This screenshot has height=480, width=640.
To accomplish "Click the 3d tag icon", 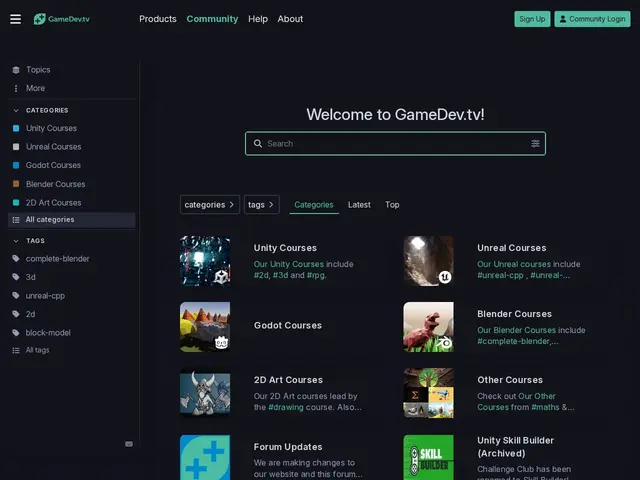I will point(16,277).
